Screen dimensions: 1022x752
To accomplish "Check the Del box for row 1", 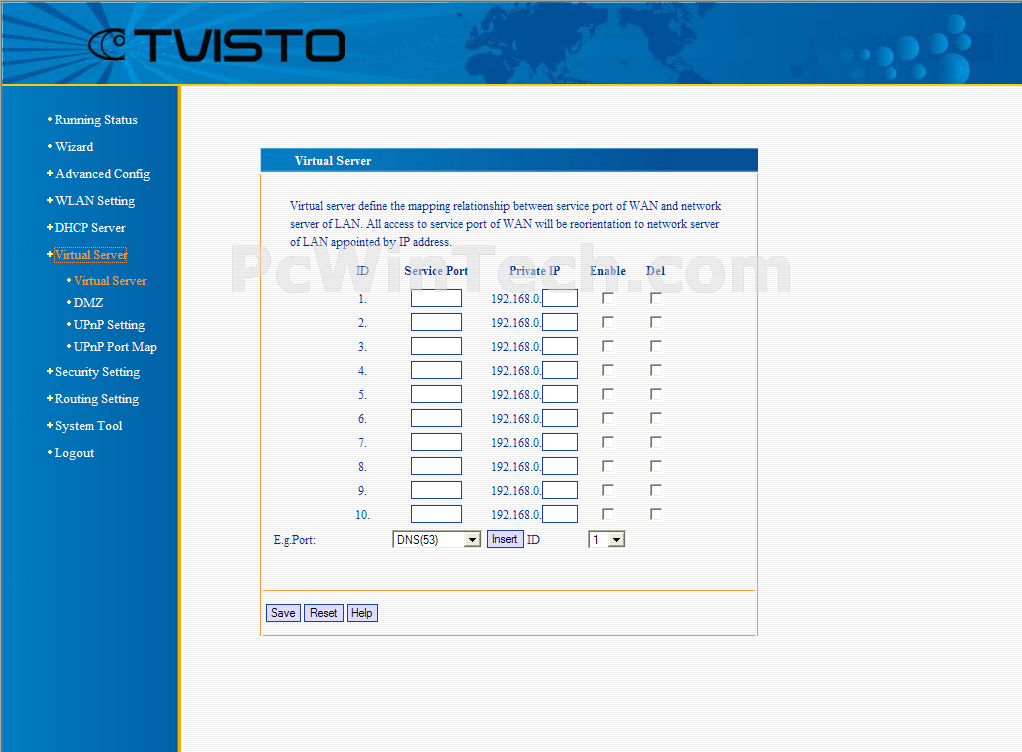I will coord(656,298).
